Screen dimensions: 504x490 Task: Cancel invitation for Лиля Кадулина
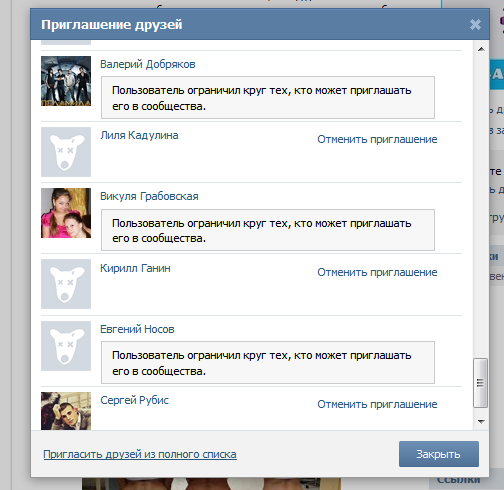point(377,139)
